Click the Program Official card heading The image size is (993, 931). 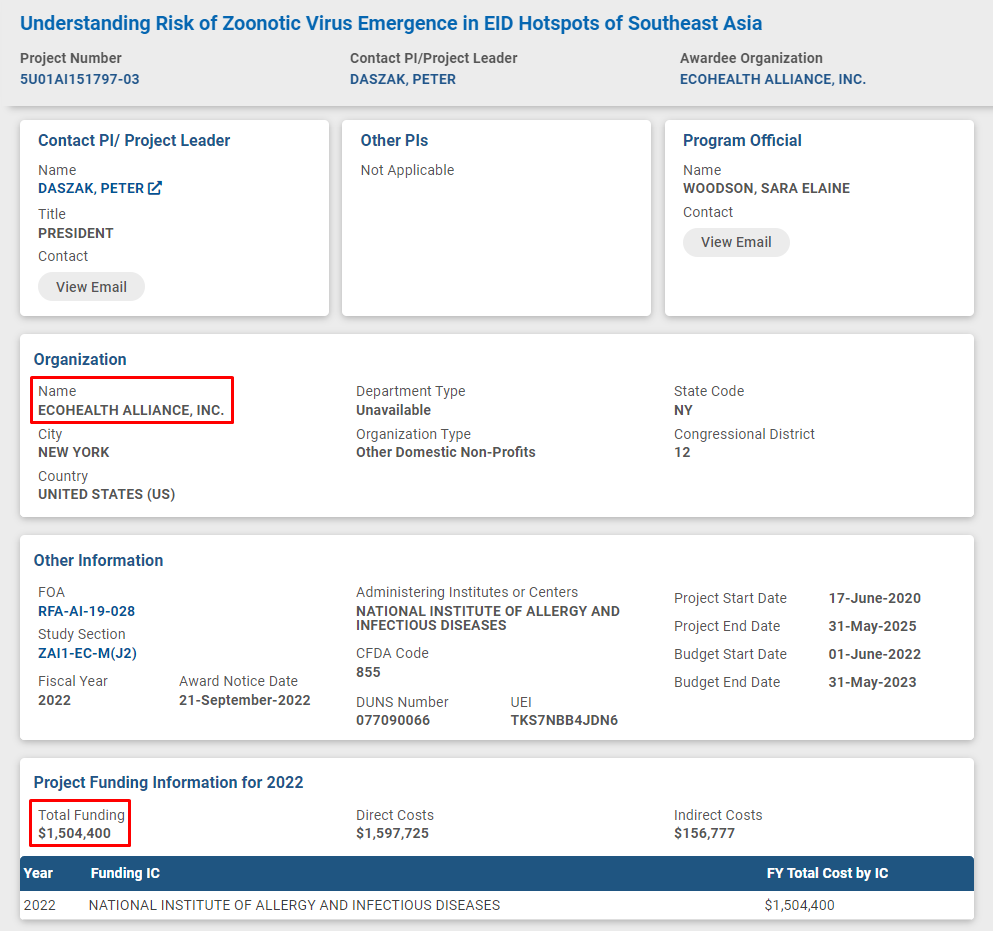[x=742, y=140]
